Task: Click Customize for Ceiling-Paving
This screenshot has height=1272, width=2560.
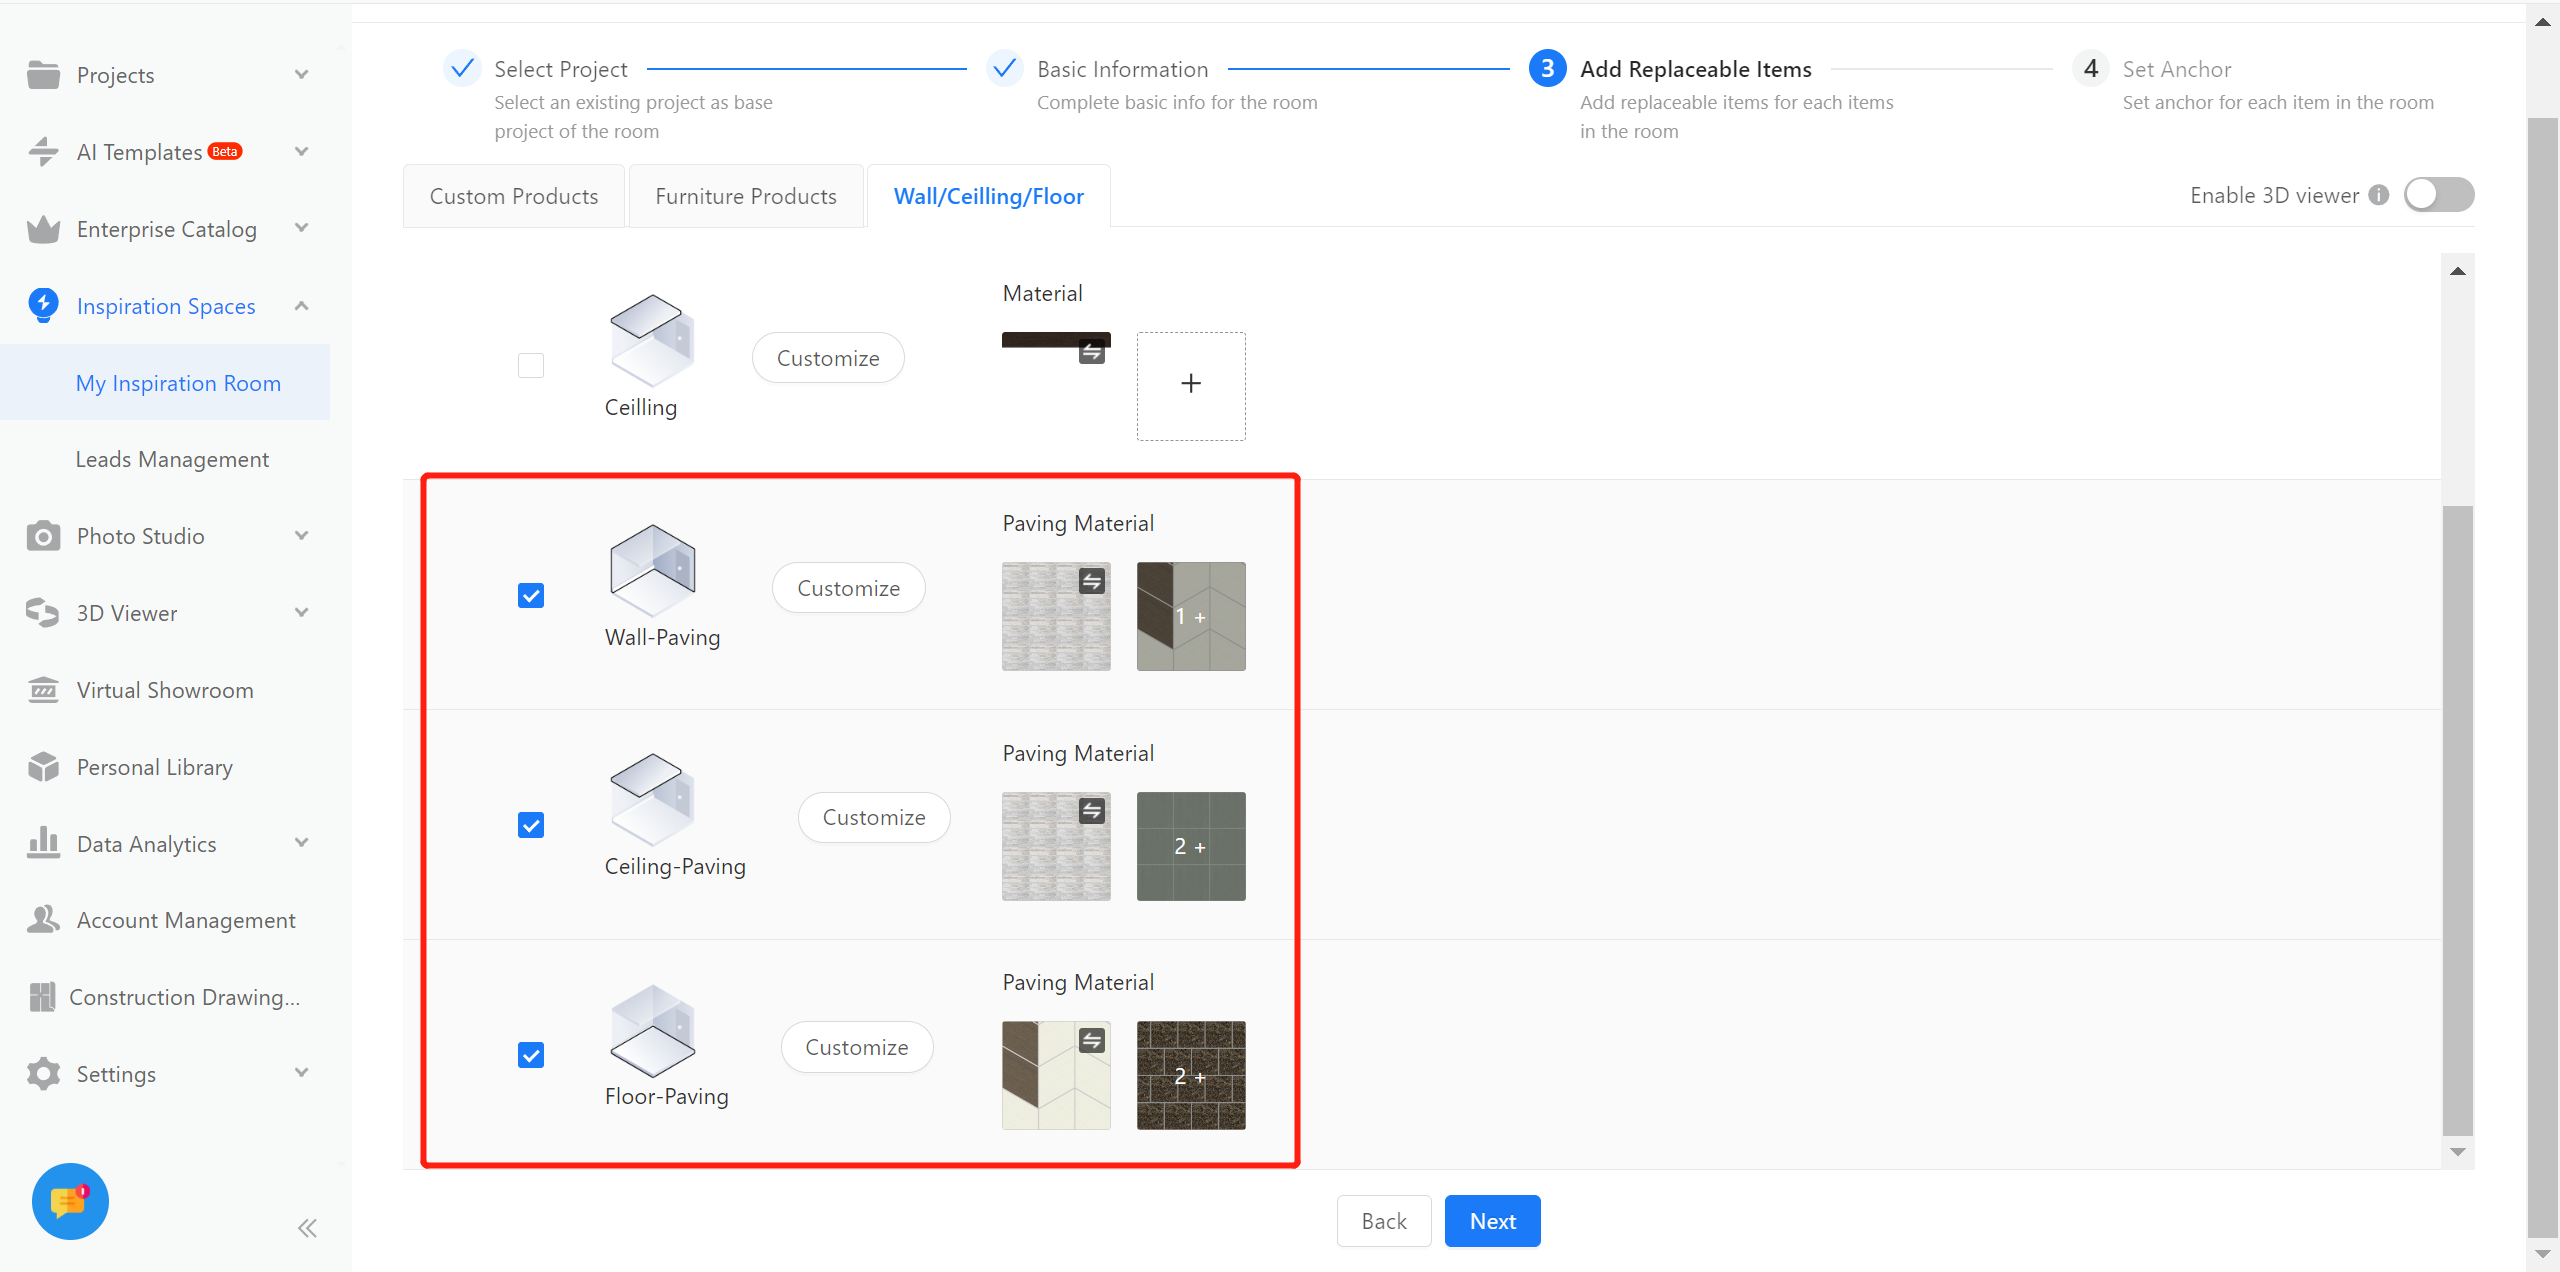Action: [x=874, y=817]
